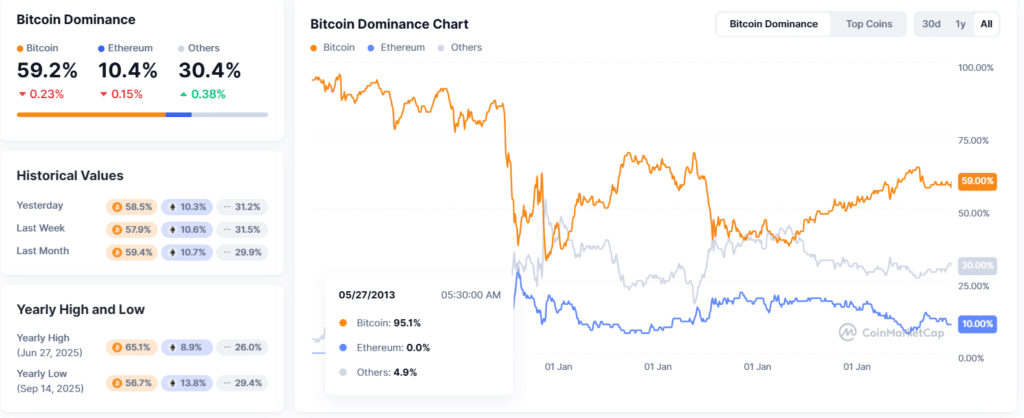Click the 65.1% Yearly High Bitcoin badge
Viewport: 1024px width, 418px height.
click(132, 347)
